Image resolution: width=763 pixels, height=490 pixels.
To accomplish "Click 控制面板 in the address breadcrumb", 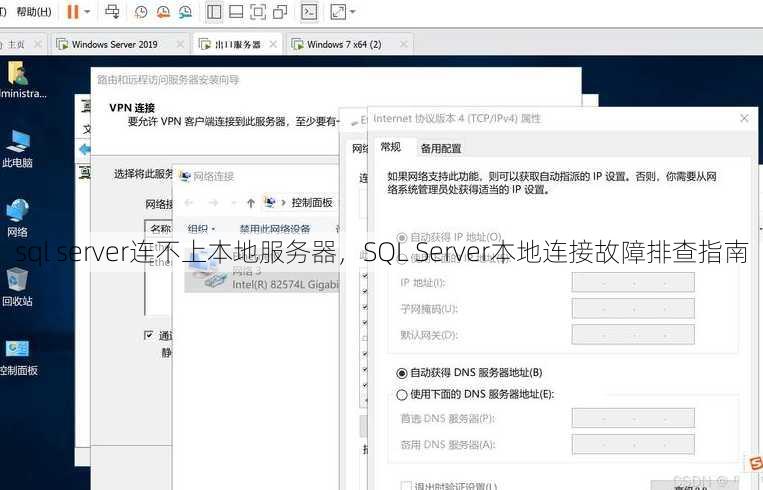I will click(x=312, y=202).
